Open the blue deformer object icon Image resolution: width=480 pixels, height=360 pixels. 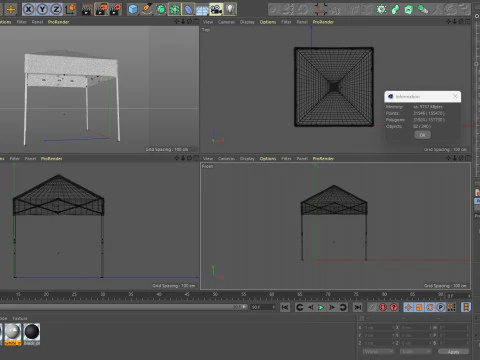[x=189, y=9]
